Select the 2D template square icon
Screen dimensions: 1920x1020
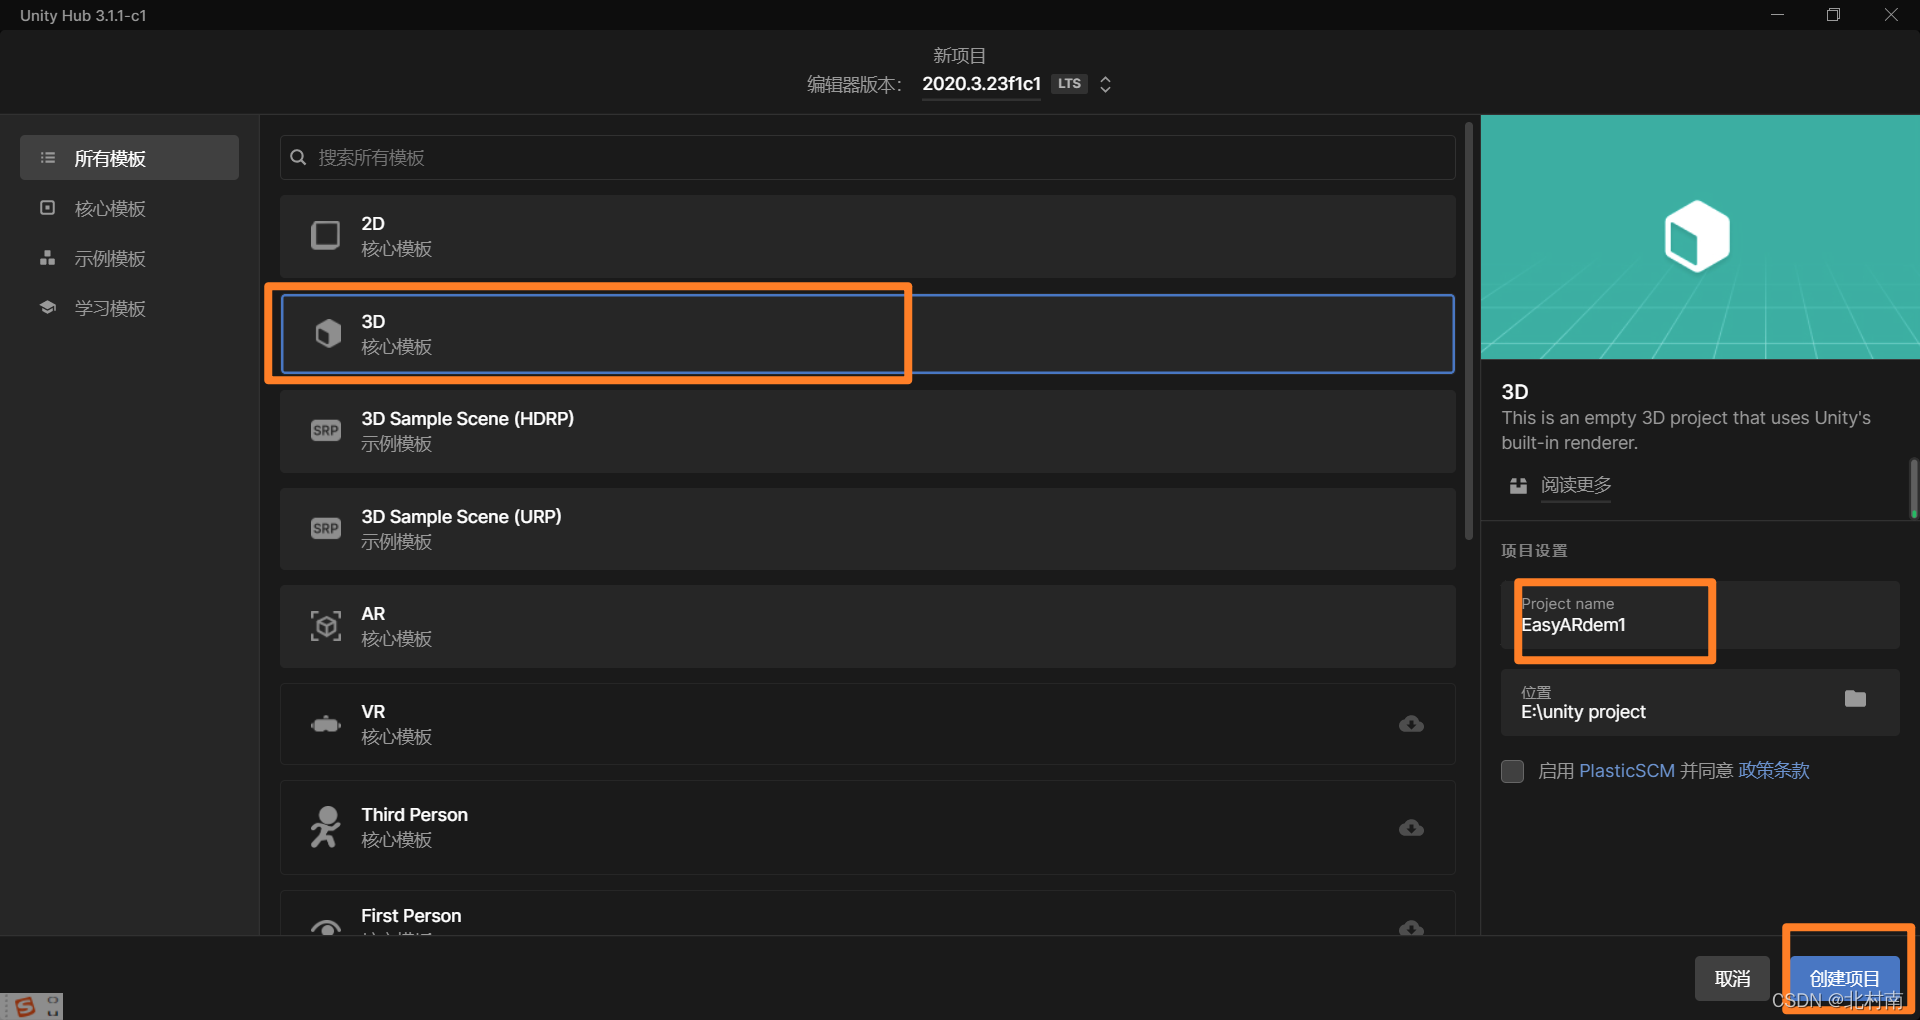pos(325,235)
